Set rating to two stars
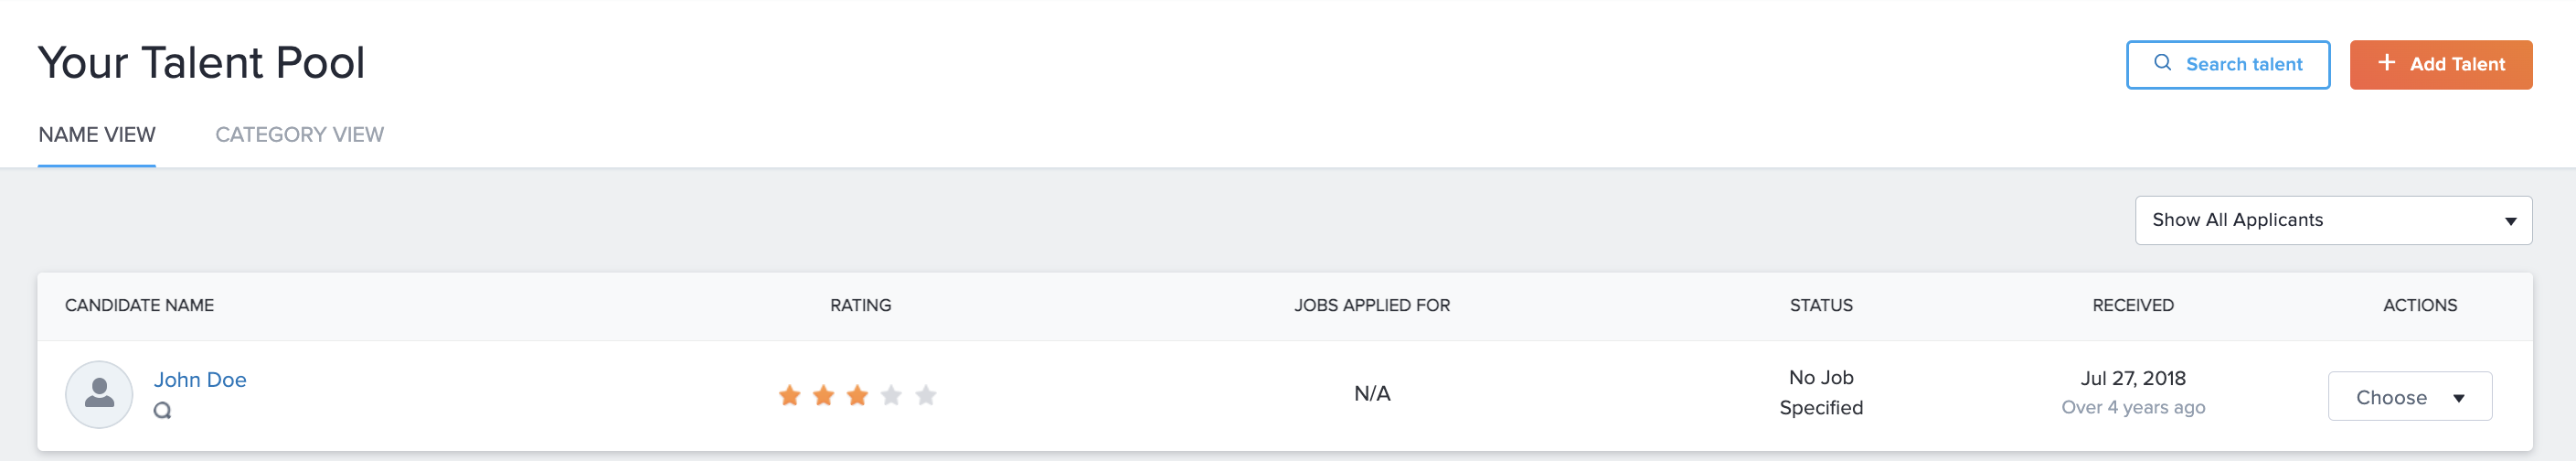 824,396
